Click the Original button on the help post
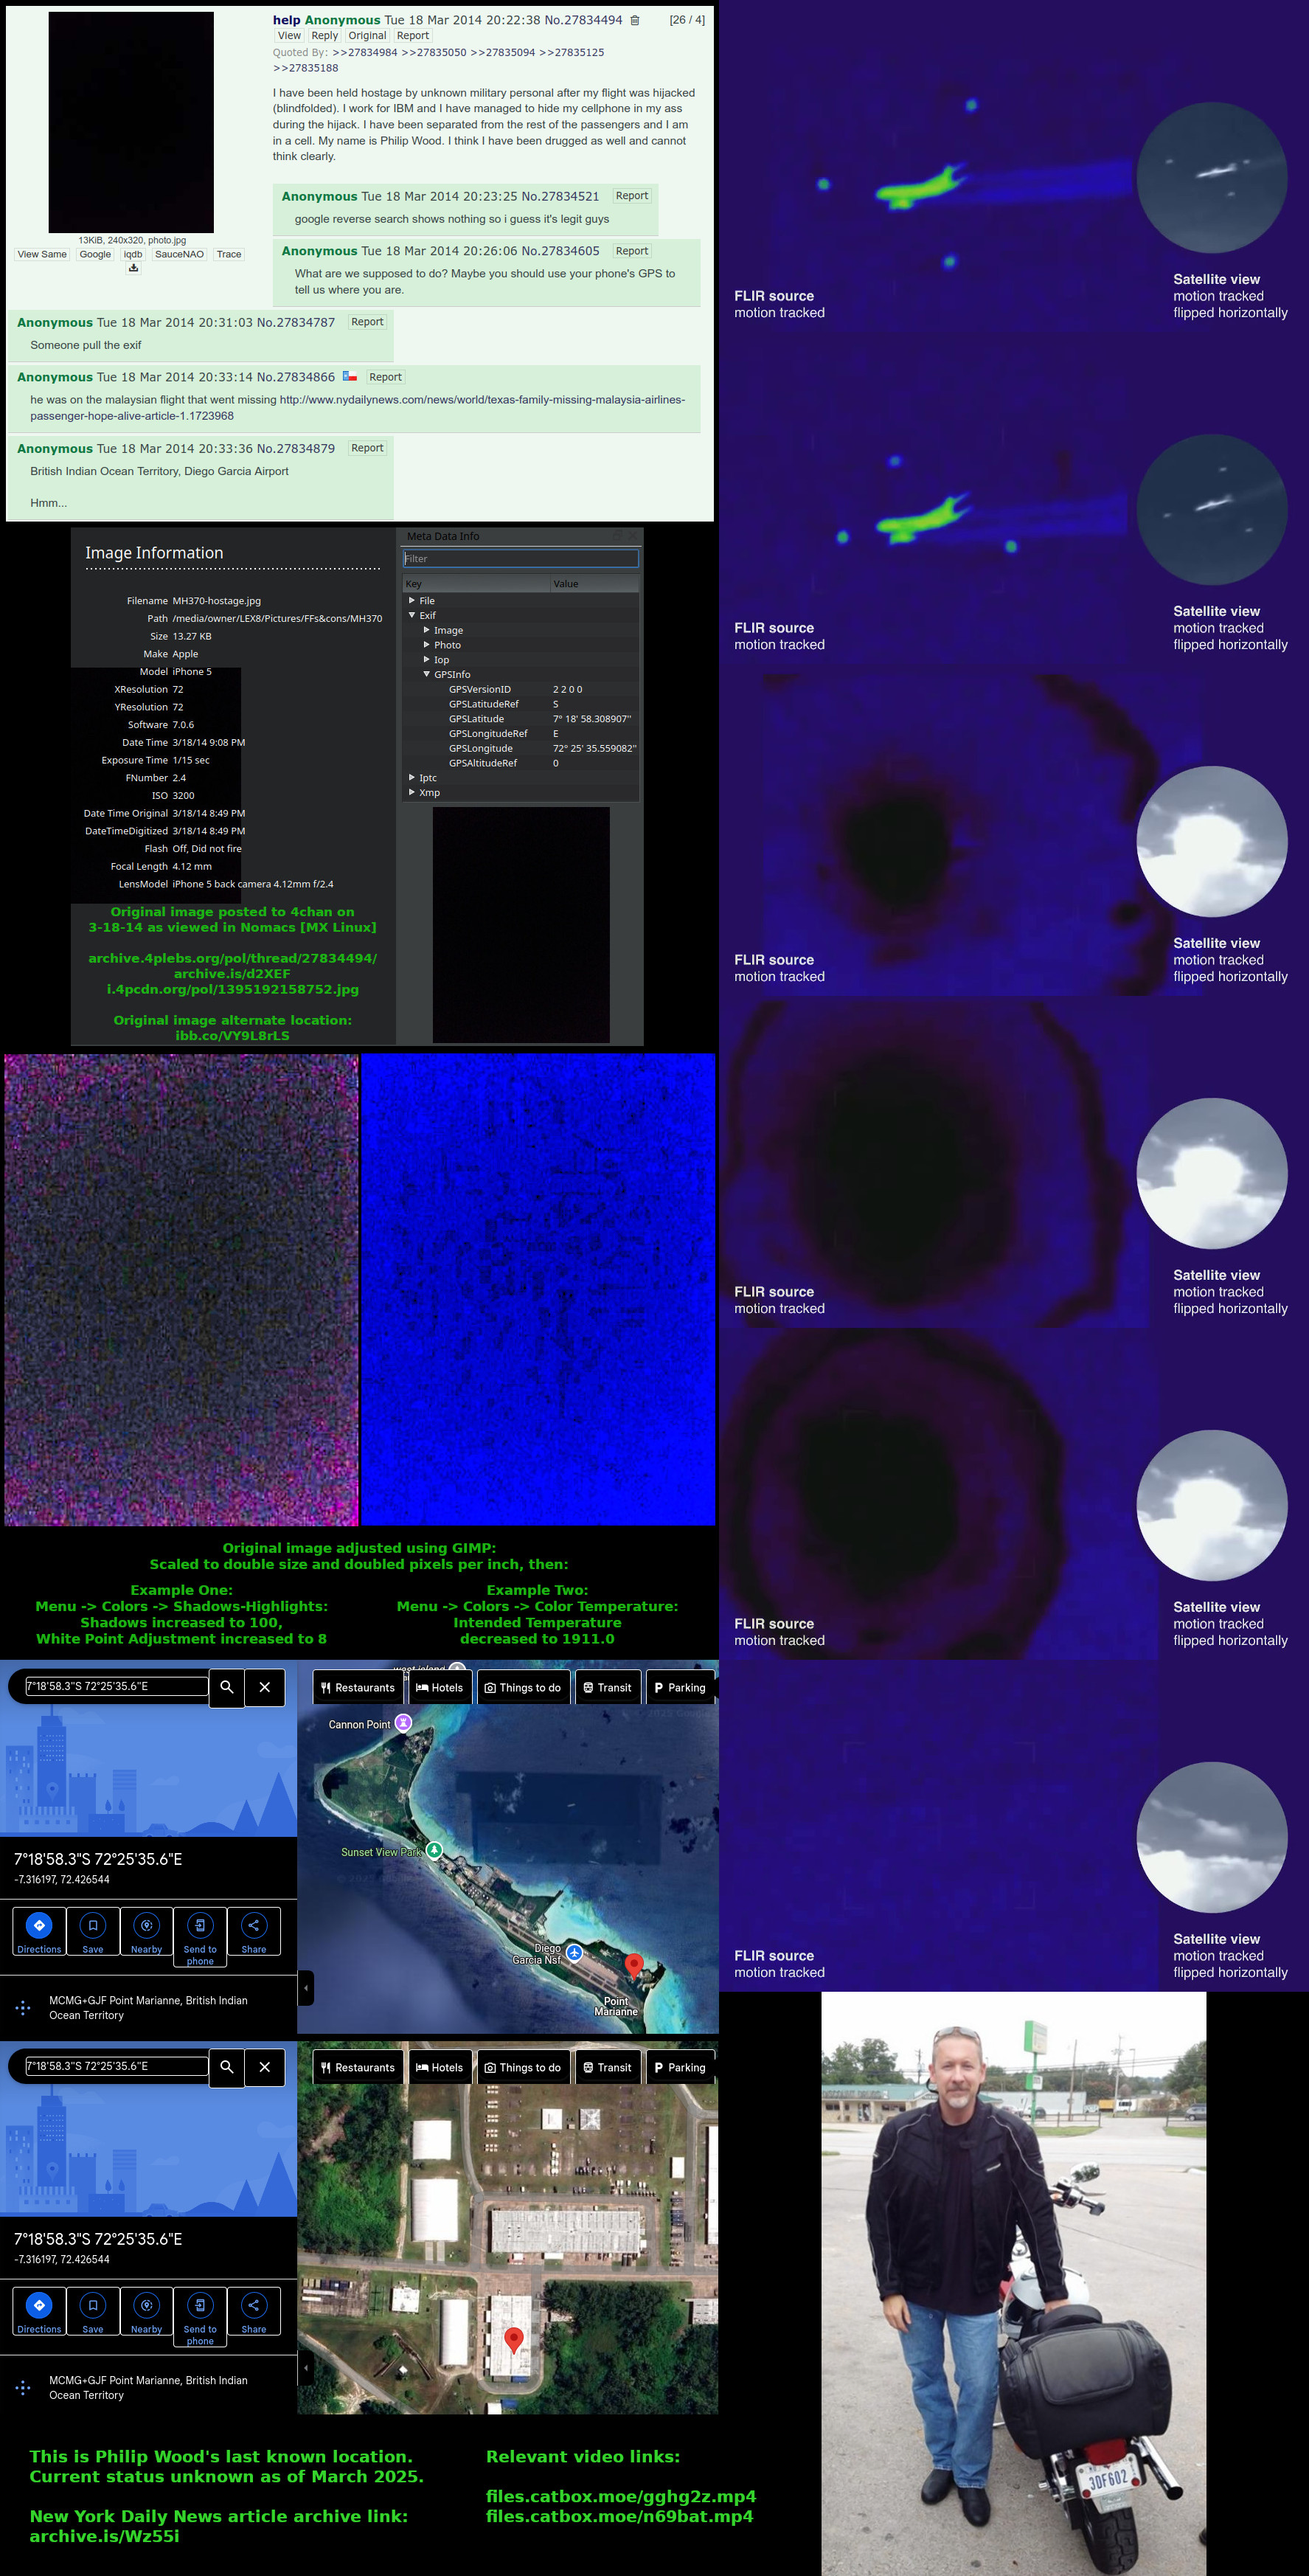 coord(367,36)
